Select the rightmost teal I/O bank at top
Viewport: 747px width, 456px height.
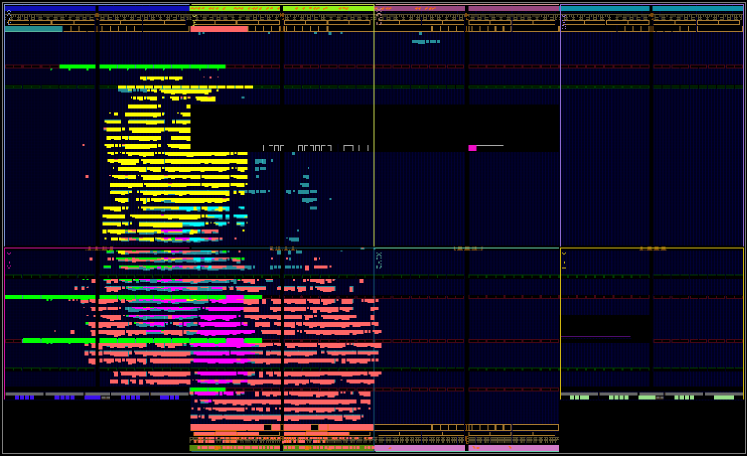point(697,9)
